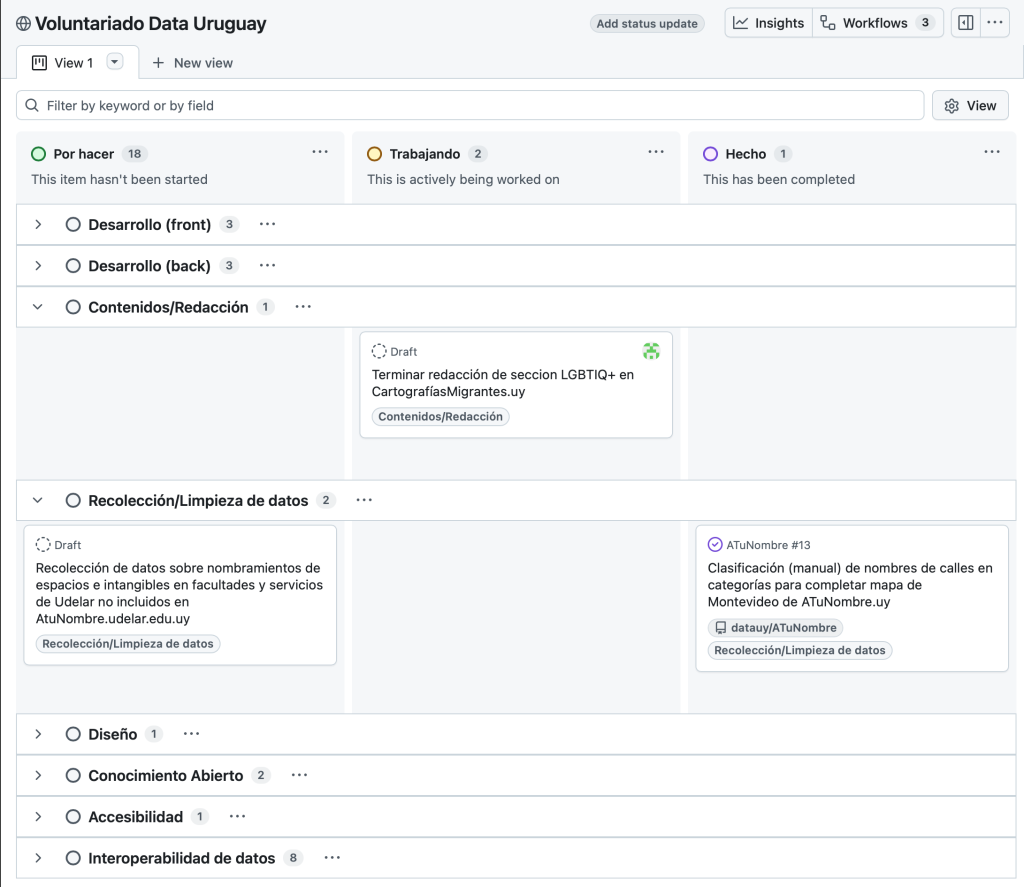The image size is (1024, 887).
Task: Open View 1 tab dropdown arrow
Action: [115, 62]
